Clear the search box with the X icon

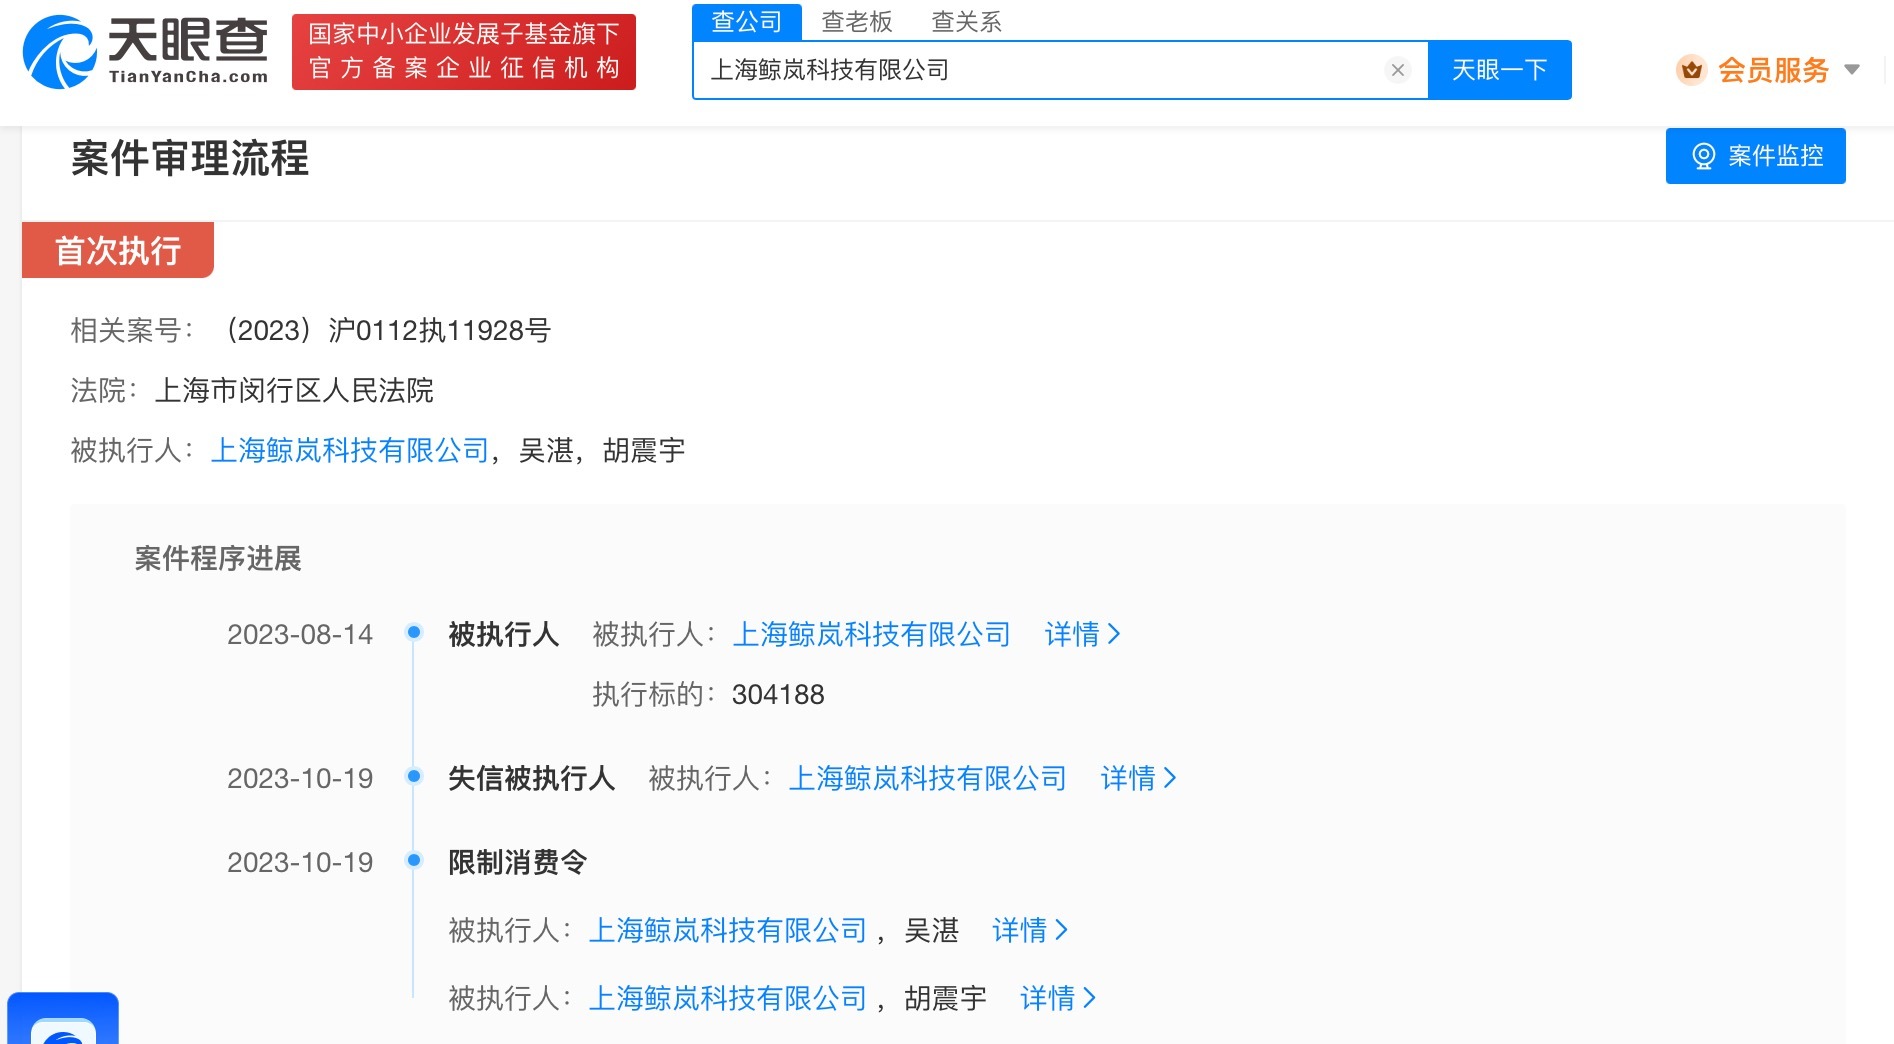pos(1398,70)
